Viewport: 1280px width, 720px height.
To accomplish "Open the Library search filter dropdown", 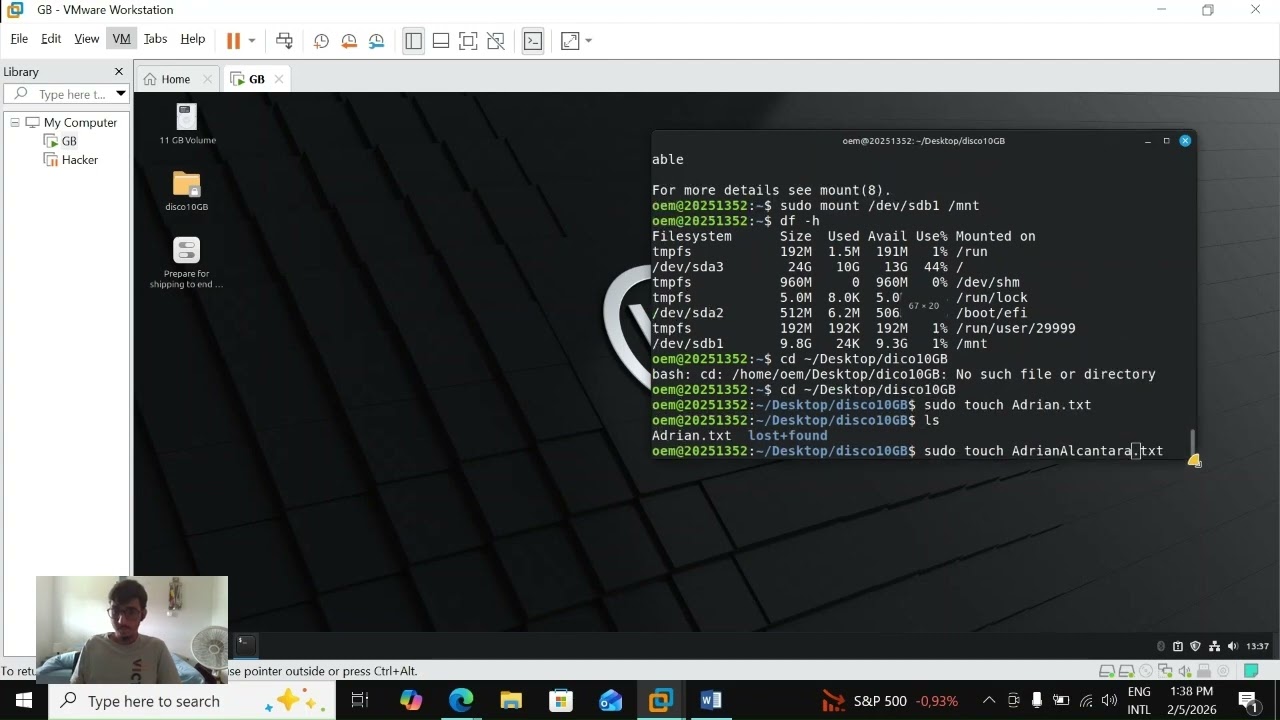I will (x=121, y=94).
